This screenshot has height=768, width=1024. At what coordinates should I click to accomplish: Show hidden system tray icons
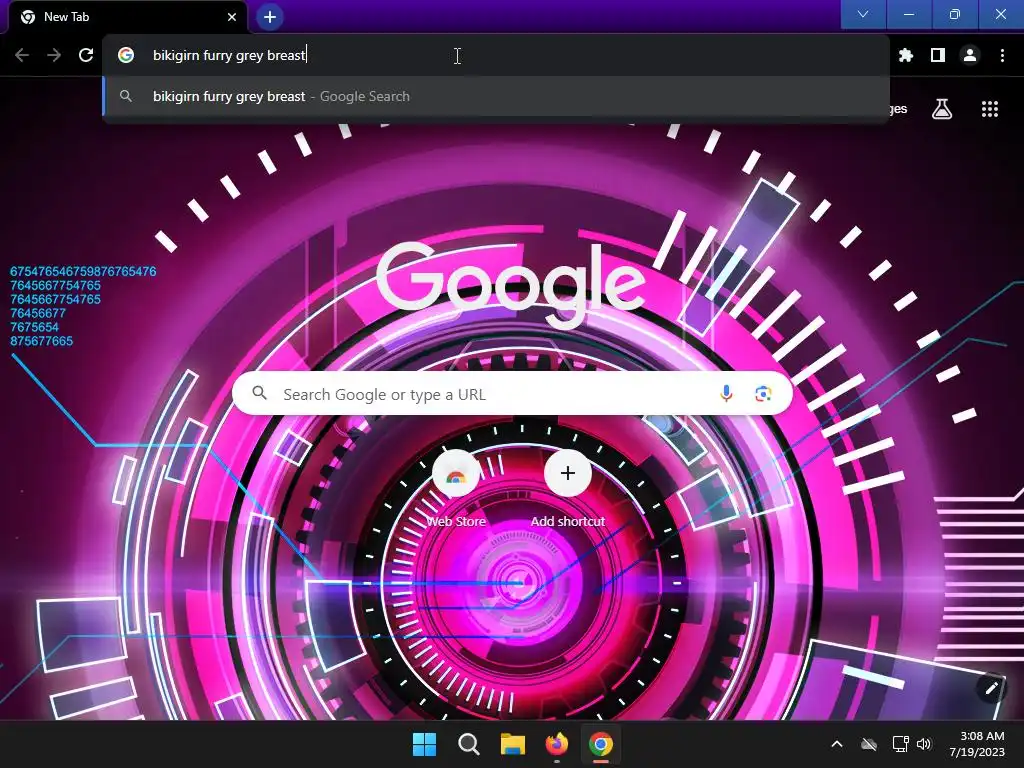837,744
